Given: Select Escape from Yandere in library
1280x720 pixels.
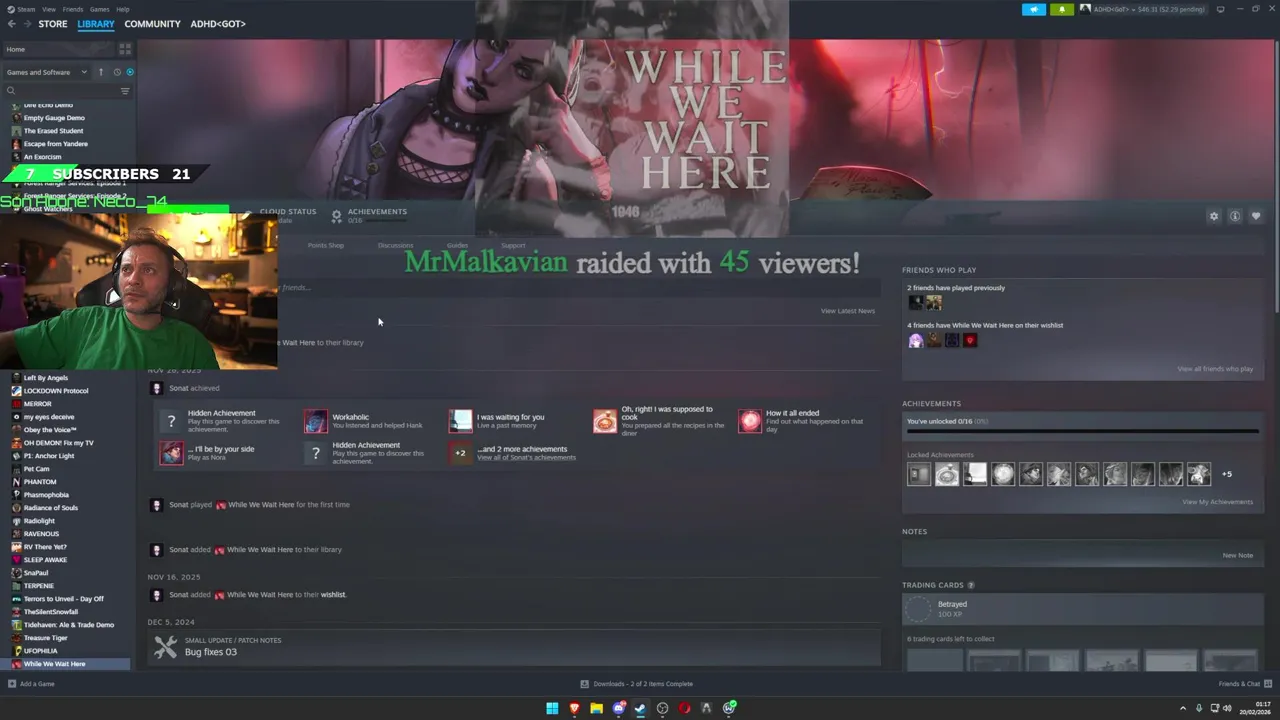Looking at the screenshot, I should [x=56, y=144].
